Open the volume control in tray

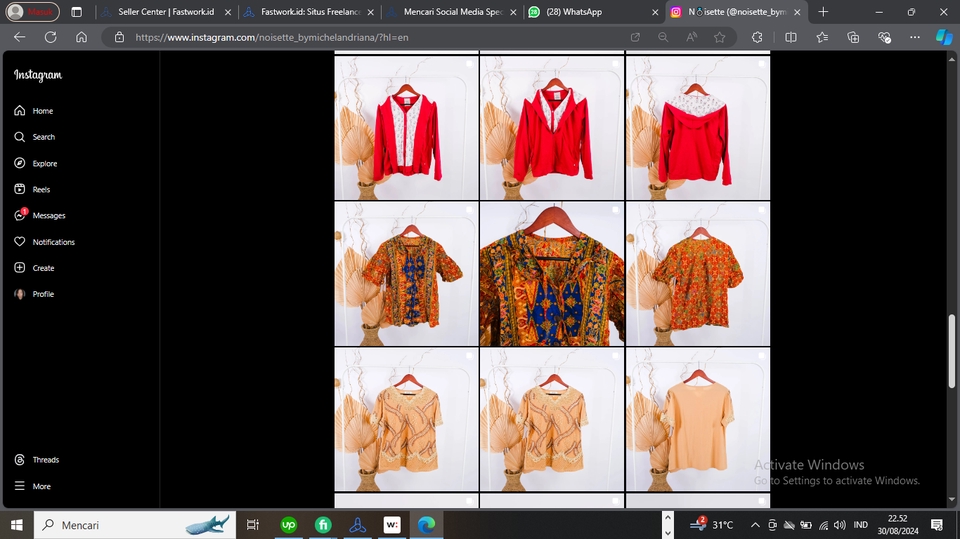click(x=840, y=525)
